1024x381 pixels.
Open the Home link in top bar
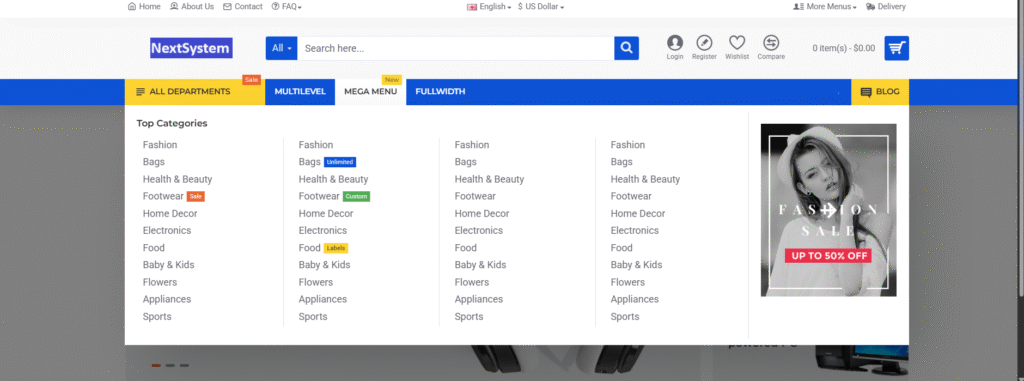[x=144, y=7]
